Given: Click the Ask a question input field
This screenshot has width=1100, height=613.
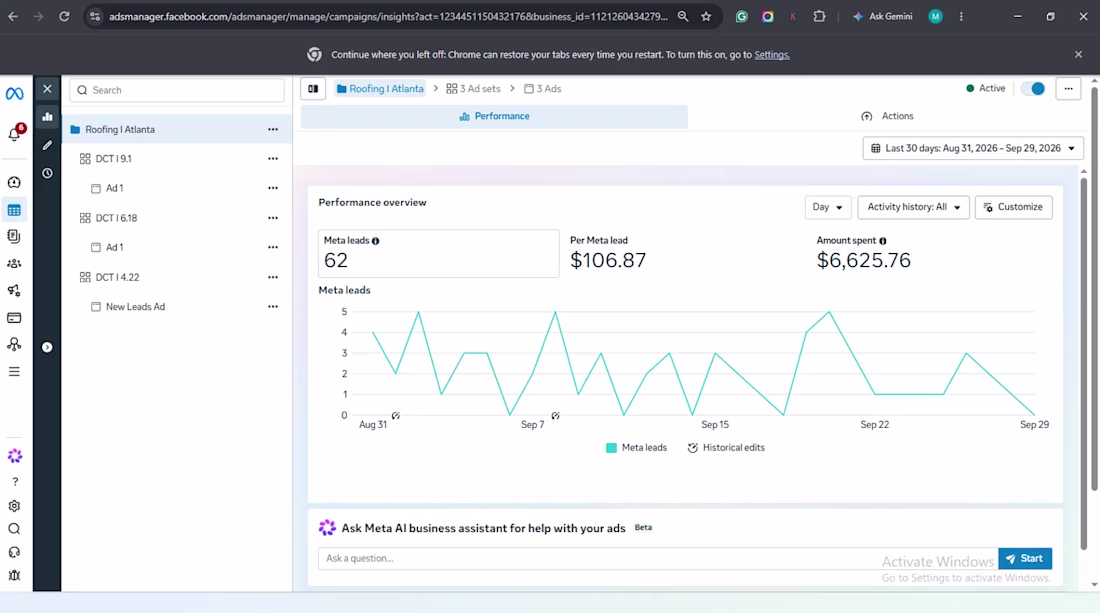Looking at the screenshot, I should [x=658, y=558].
